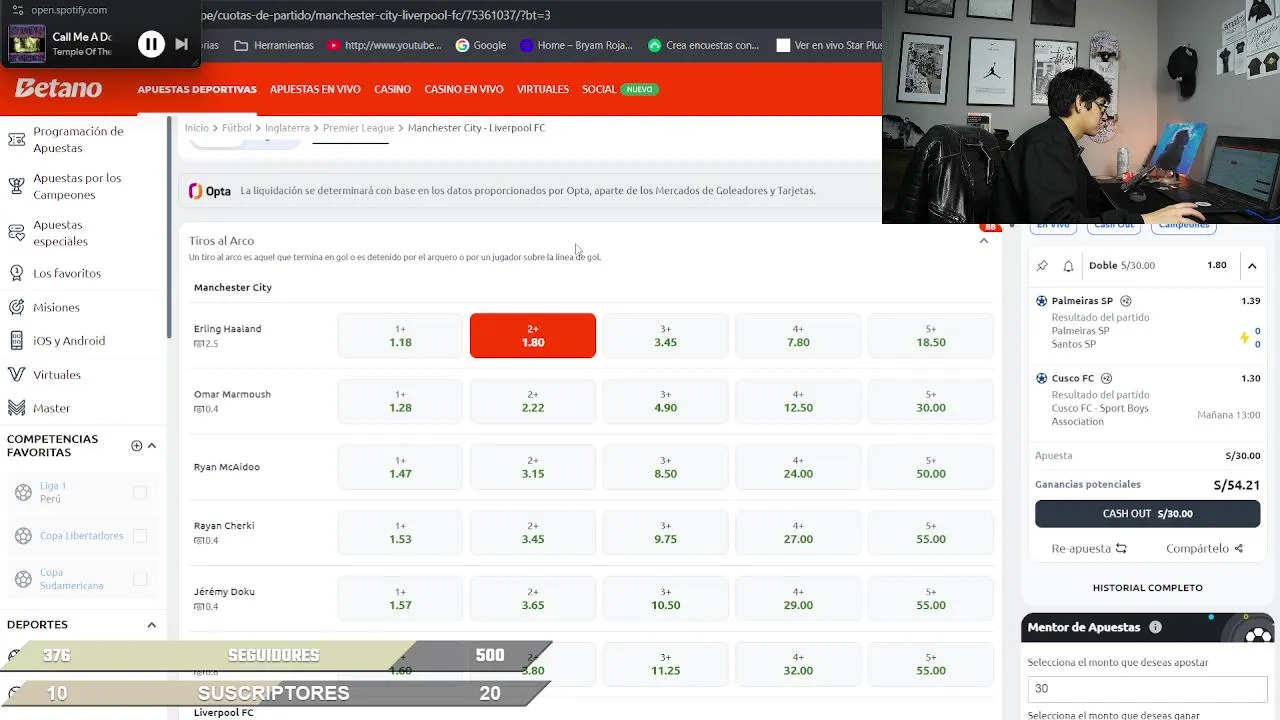Open the Herramientas bookmark folder
1280x720 pixels.
(x=273, y=45)
